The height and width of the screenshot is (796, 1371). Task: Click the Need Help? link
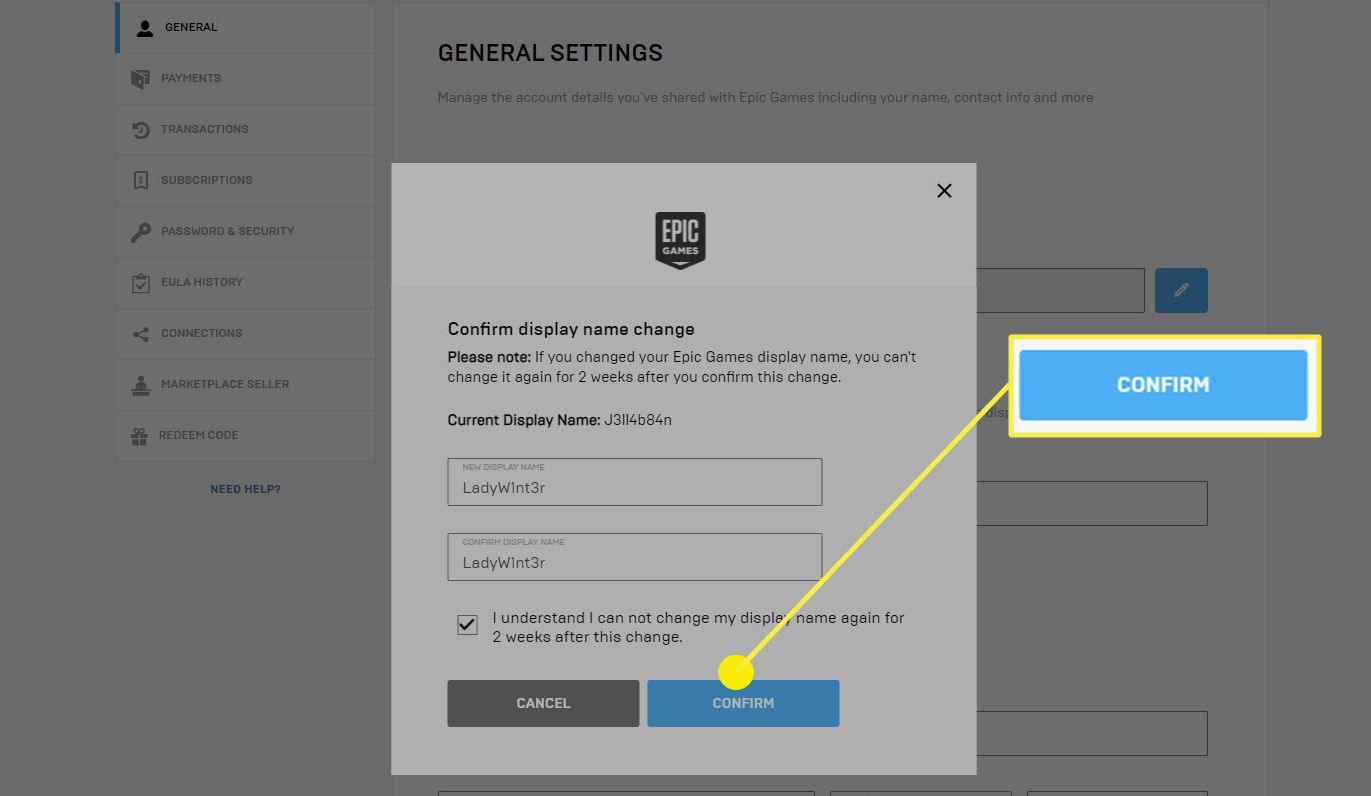click(245, 489)
